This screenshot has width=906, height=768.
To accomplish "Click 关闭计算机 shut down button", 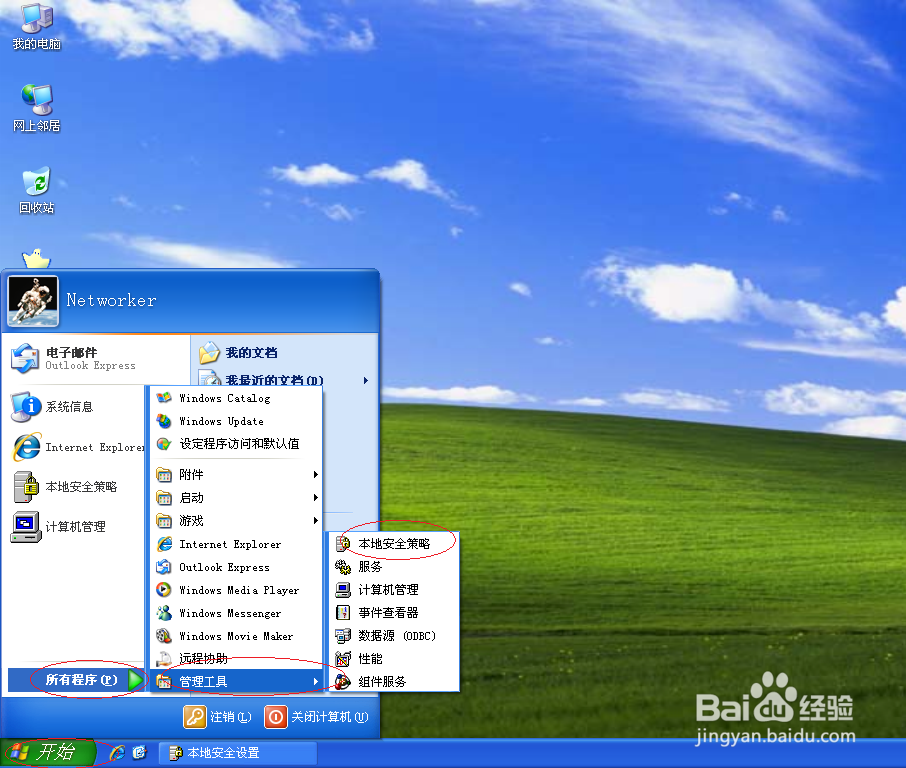I will 317,717.
